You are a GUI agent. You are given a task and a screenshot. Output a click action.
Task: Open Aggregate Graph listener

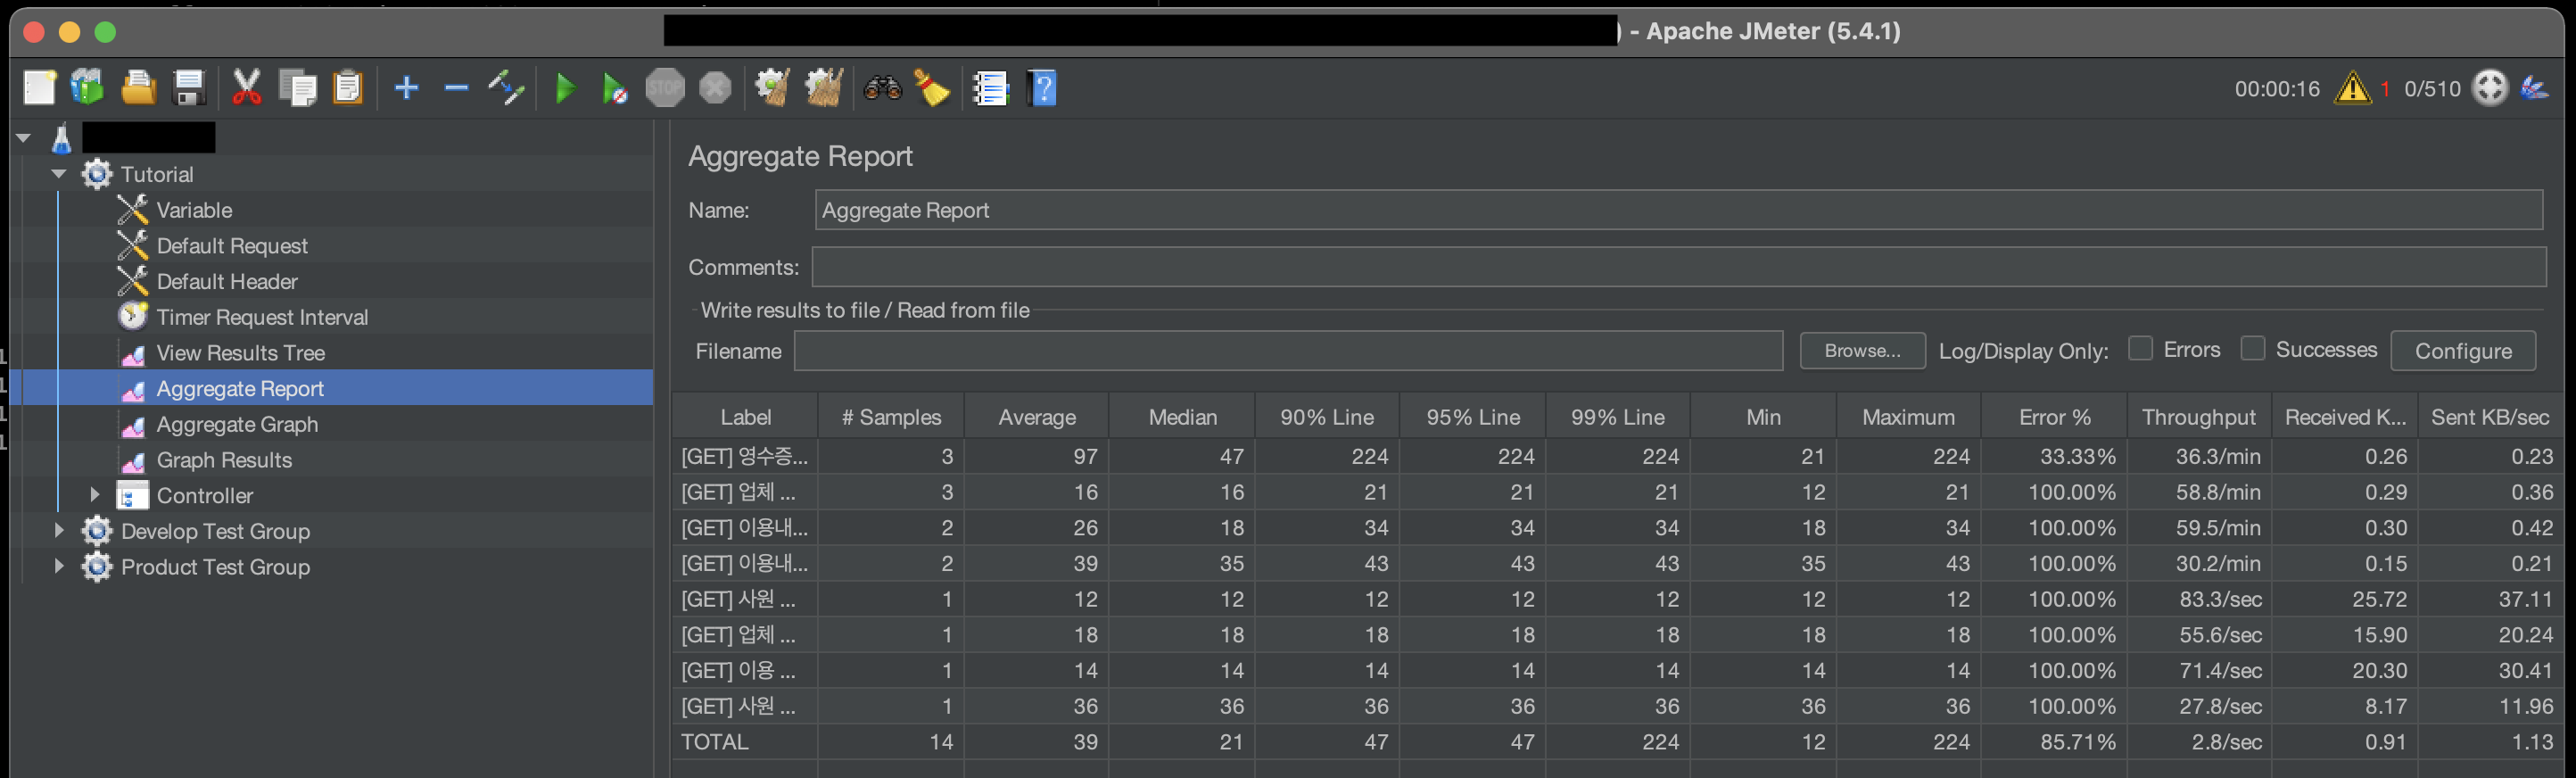(237, 424)
